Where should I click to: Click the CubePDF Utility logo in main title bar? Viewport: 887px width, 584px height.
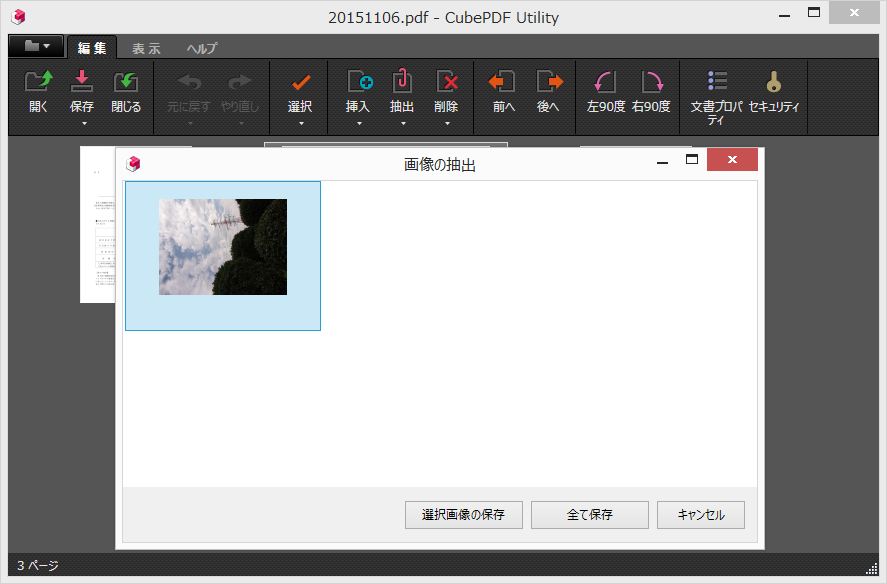click(19, 16)
